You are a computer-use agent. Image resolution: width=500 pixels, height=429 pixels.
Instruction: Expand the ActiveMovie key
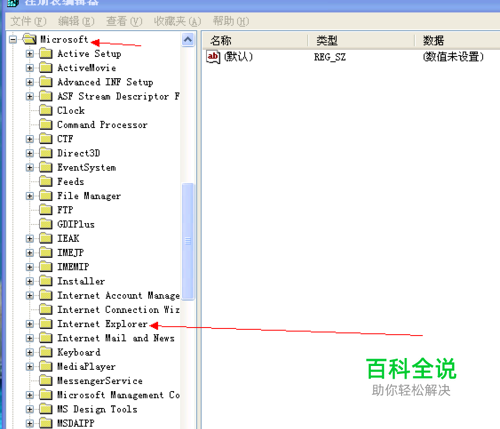(30, 68)
